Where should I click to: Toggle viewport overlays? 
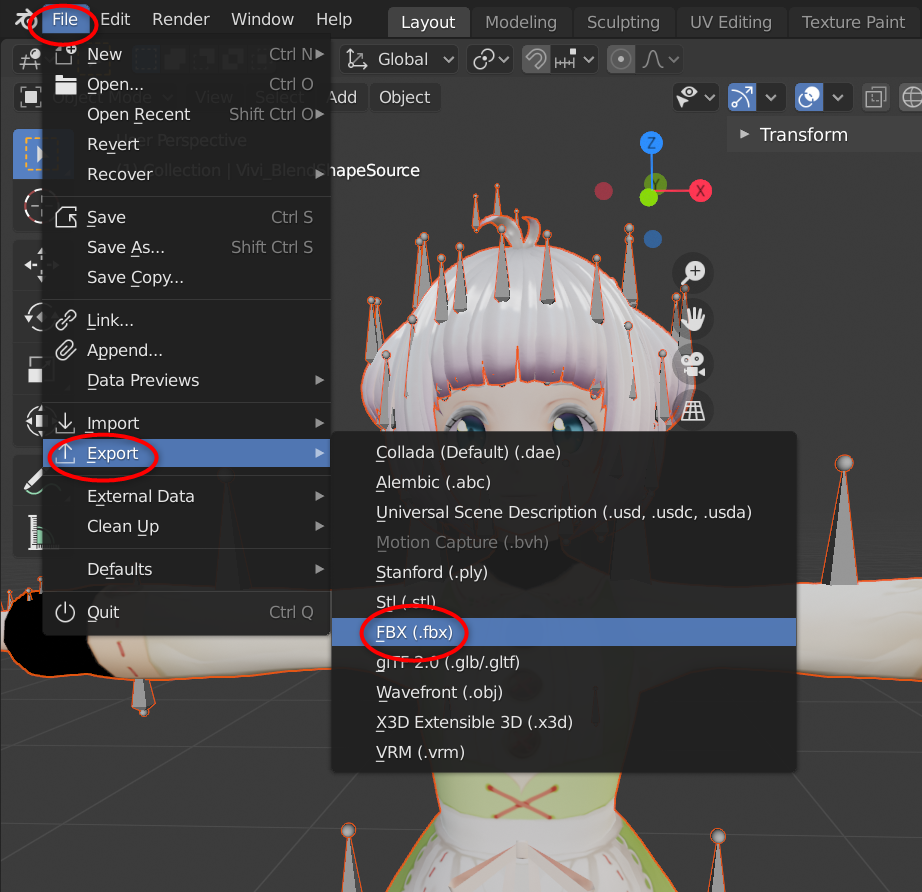pyautogui.click(x=809, y=97)
